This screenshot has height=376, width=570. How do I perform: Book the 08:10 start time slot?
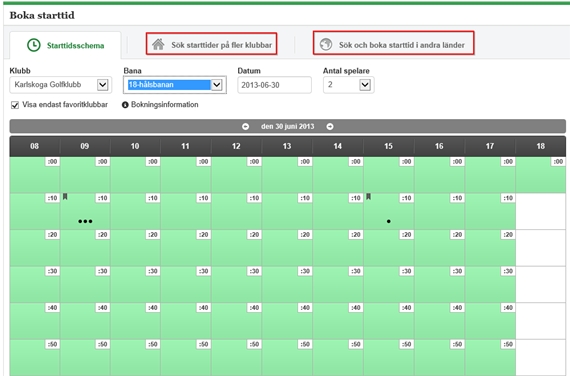[35, 211]
